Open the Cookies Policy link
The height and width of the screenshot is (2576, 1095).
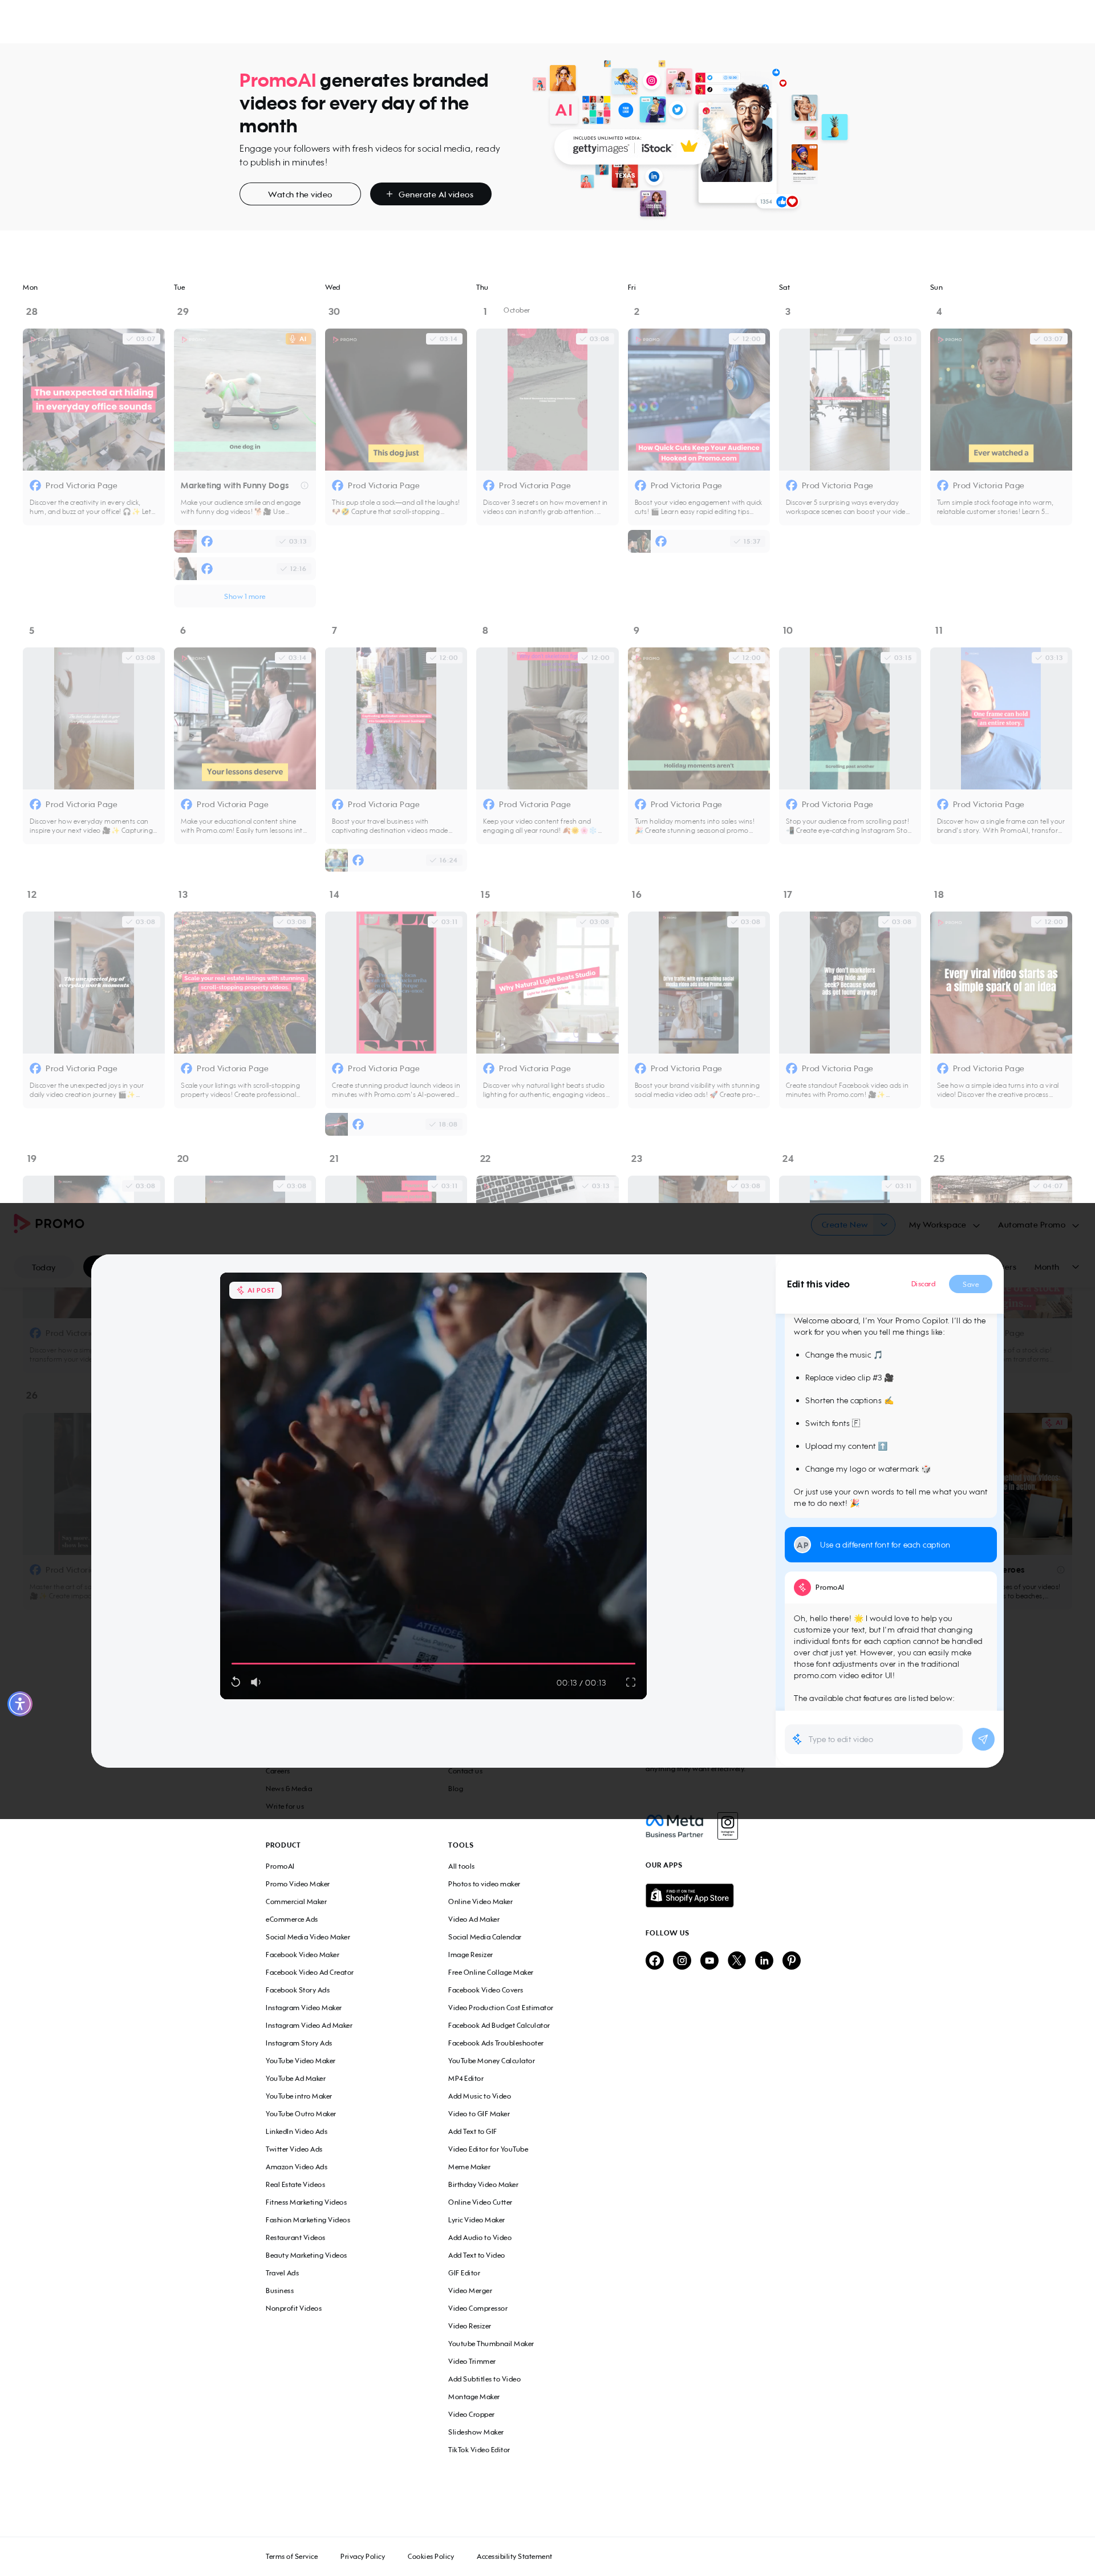(430, 2556)
